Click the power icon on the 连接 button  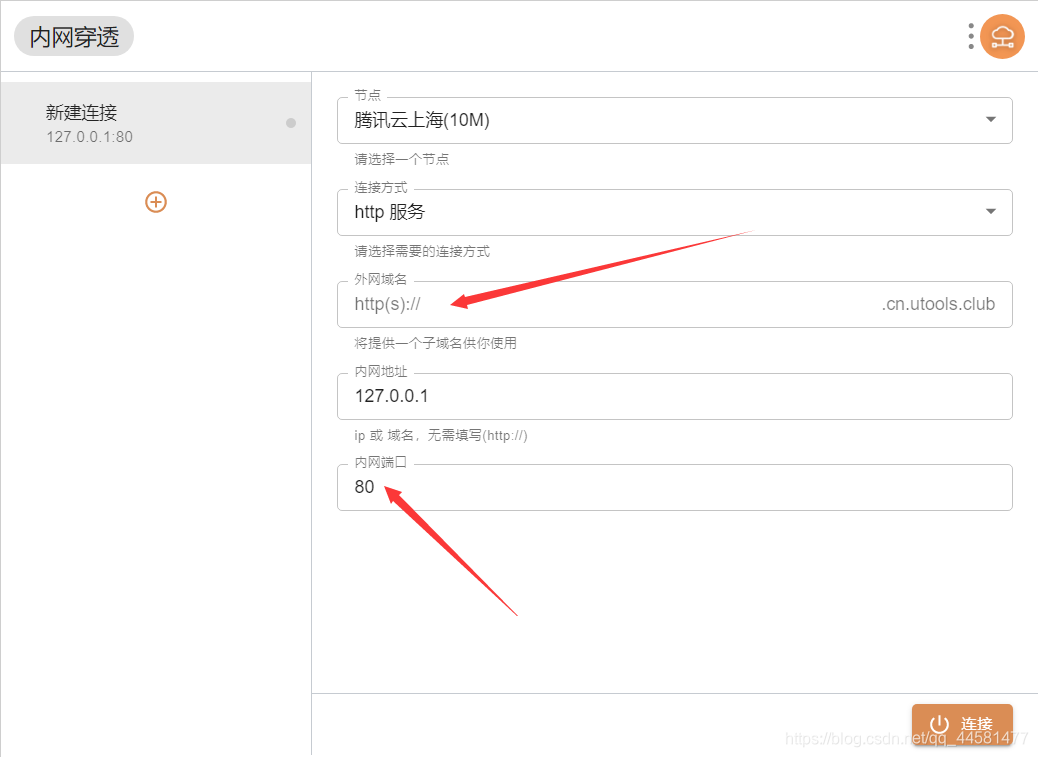[x=939, y=724]
